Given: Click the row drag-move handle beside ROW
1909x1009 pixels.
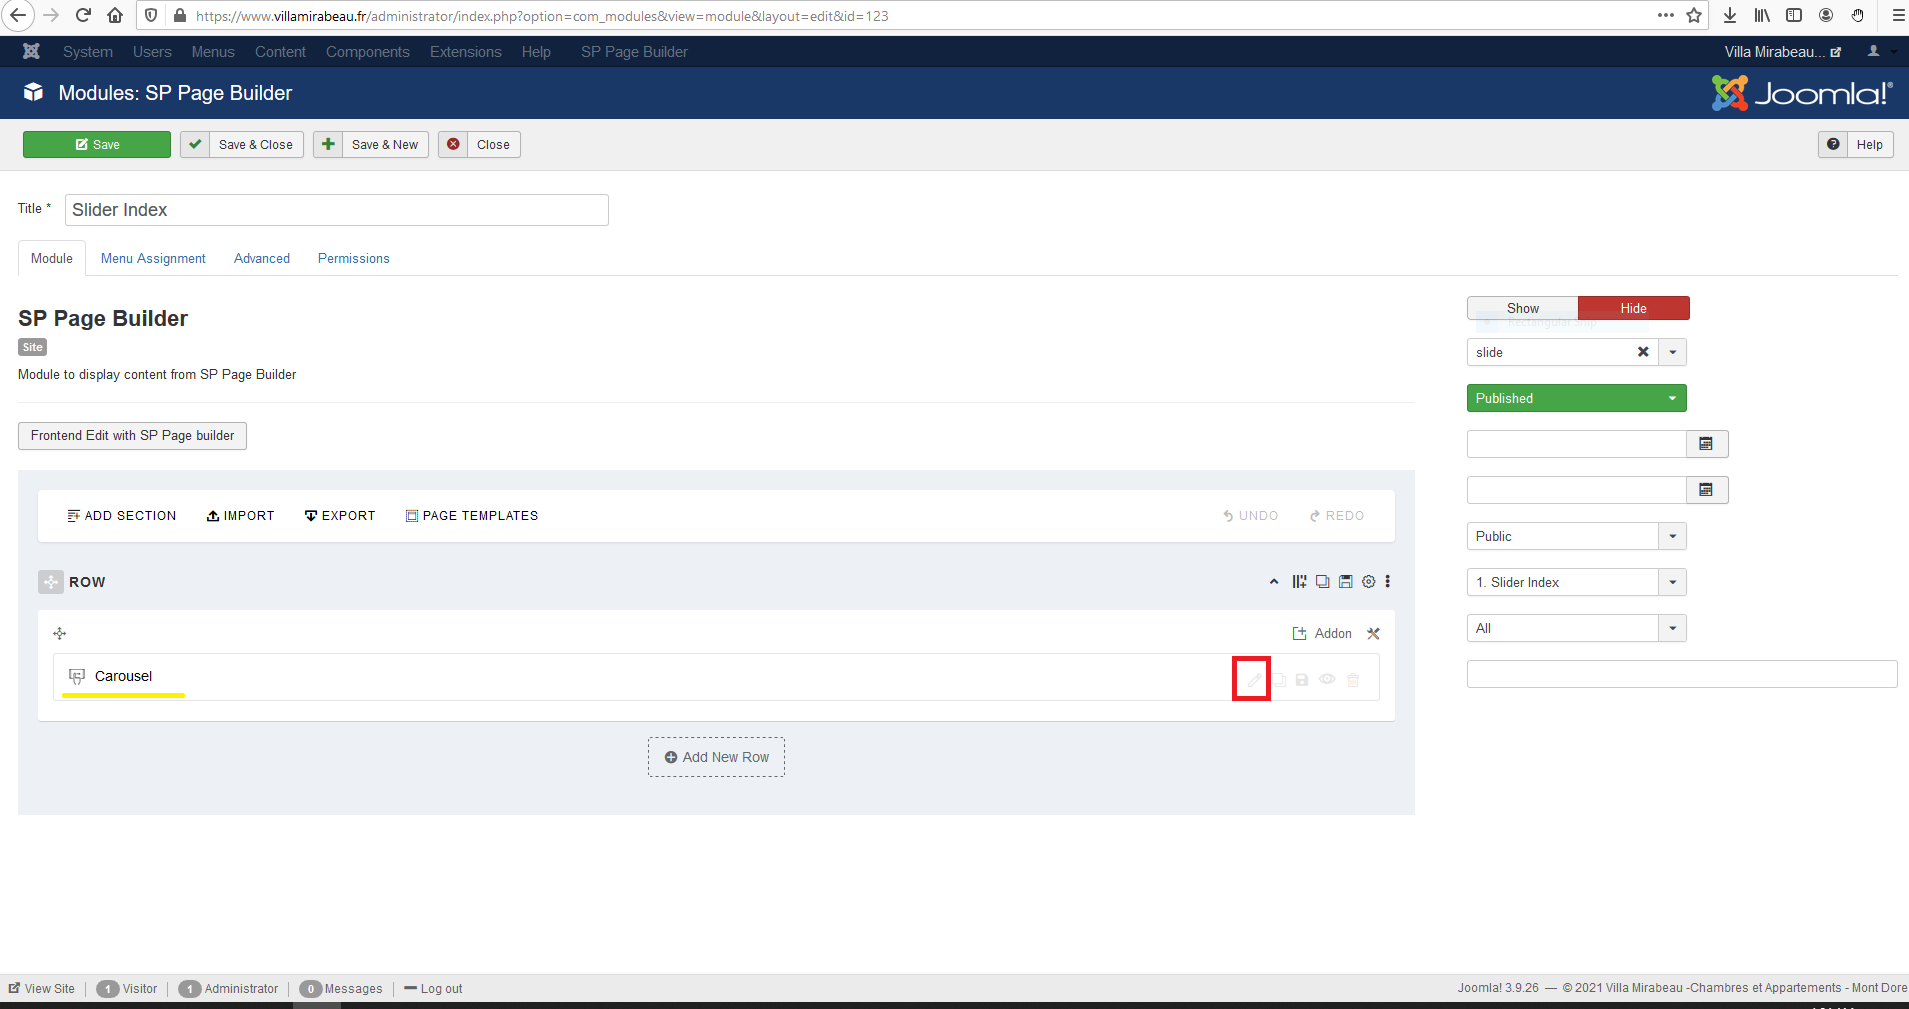Looking at the screenshot, I should [x=51, y=582].
